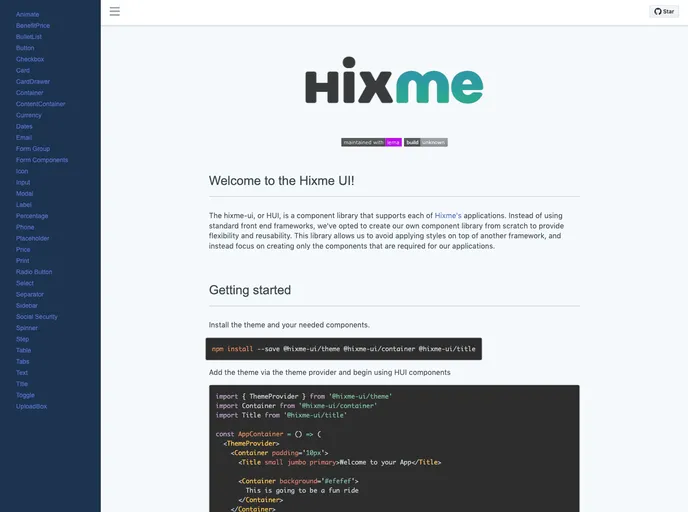The image size is (688, 512).
Task: Go to Placeholder component
Action: pyautogui.click(x=32, y=238)
